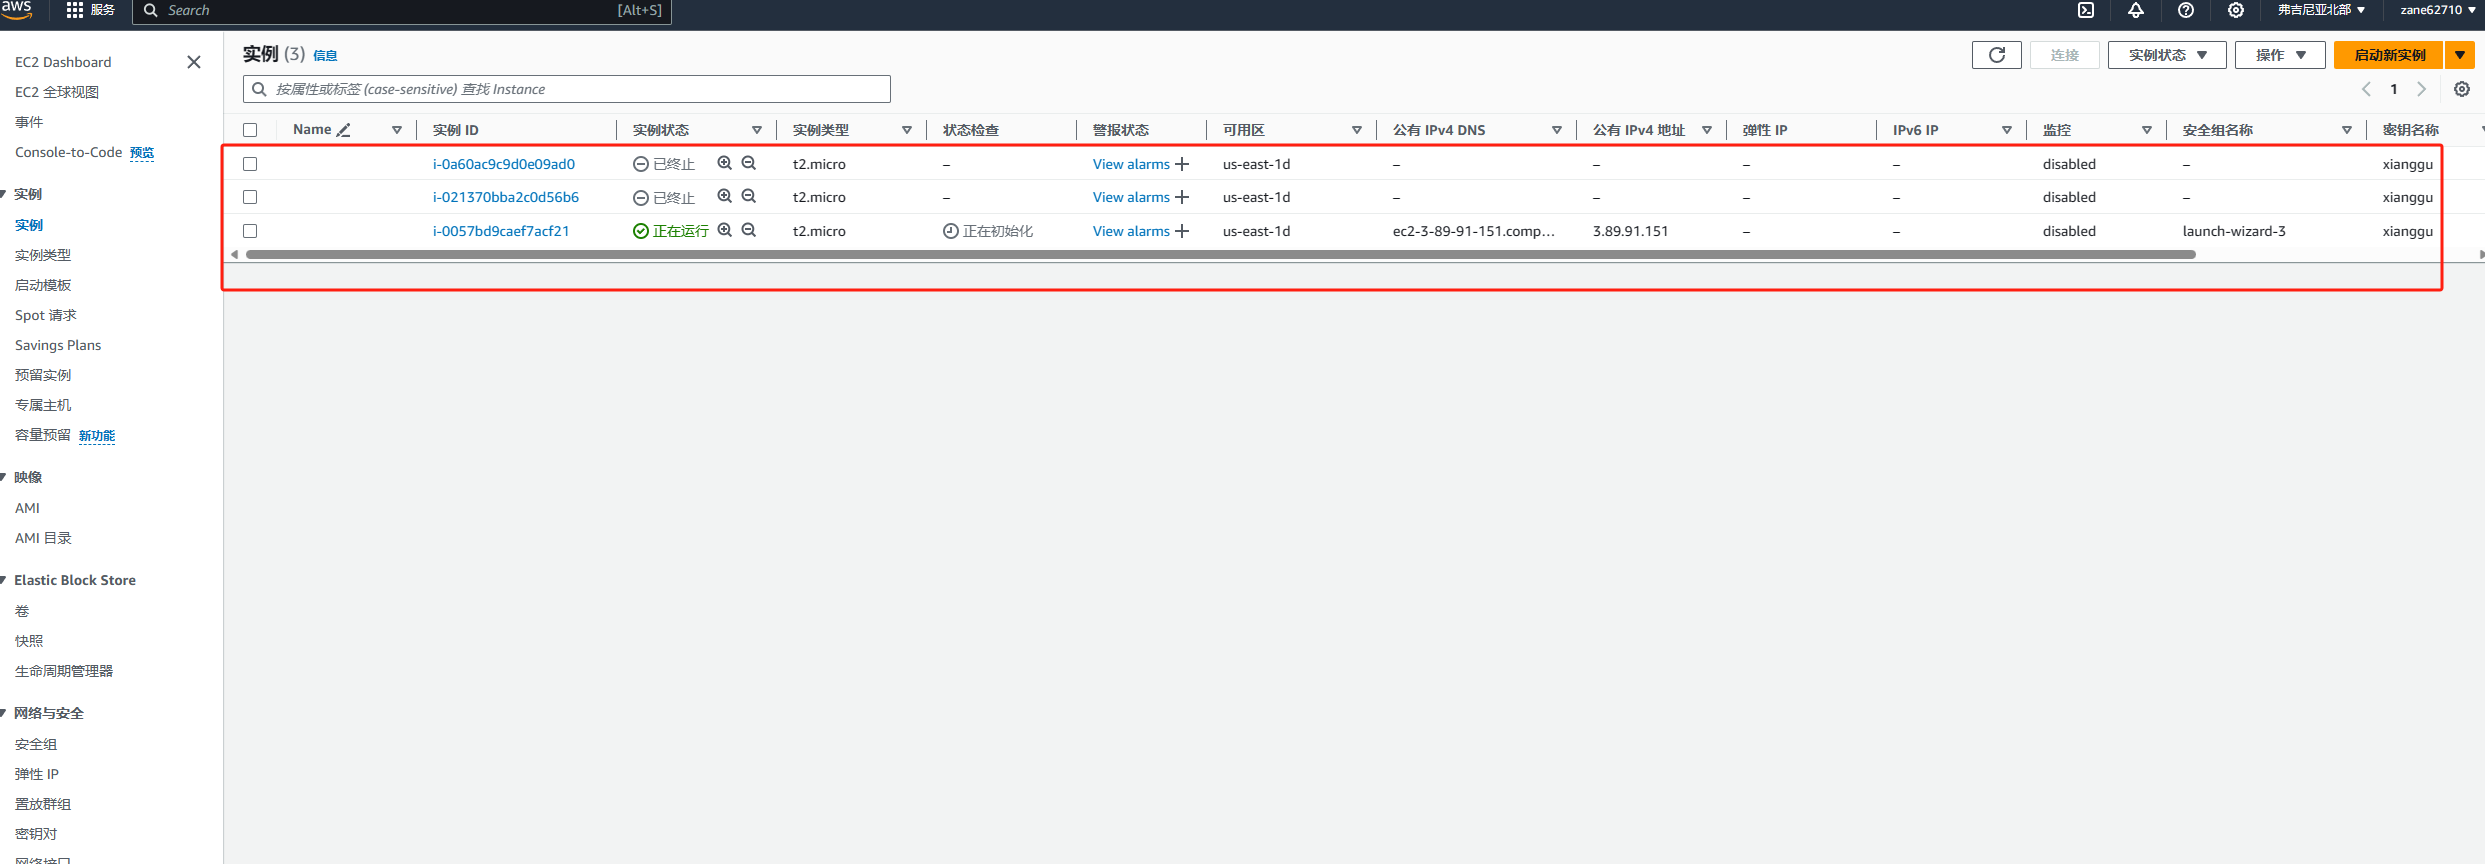Zoom out on i-0a60ac9c9d0e09ad0 state
Viewport: 2485px width, 864px height.
(x=749, y=163)
